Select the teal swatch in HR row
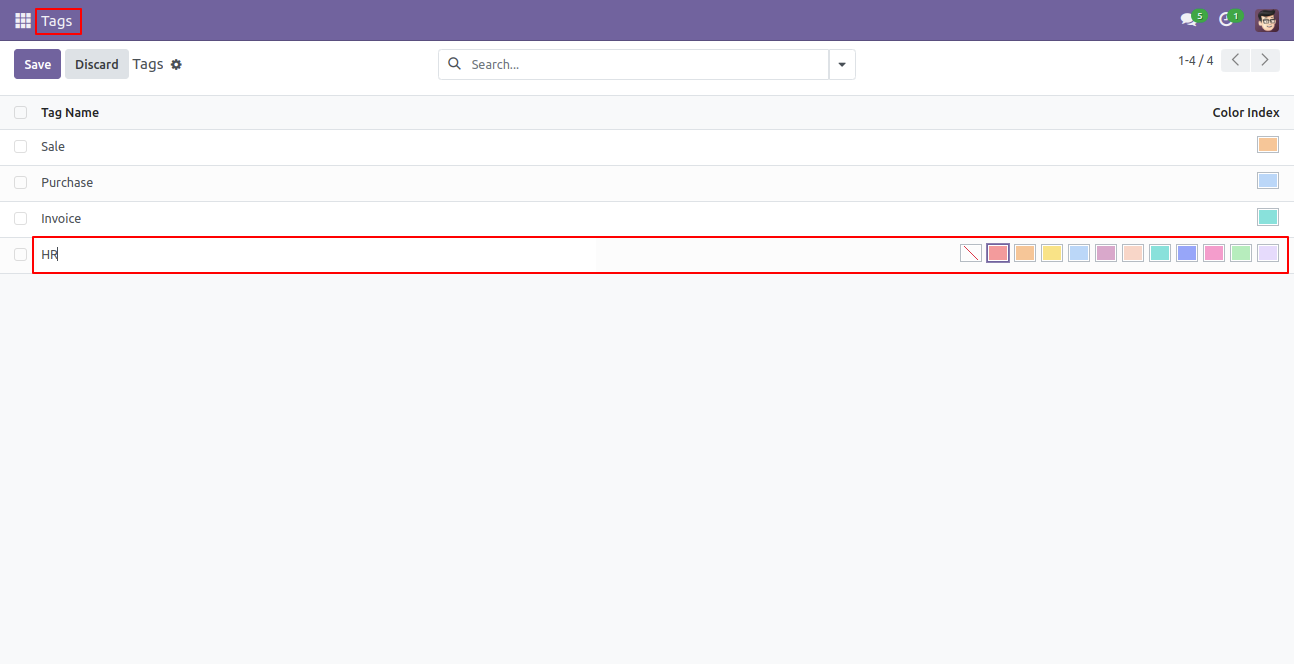This screenshot has width=1294, height=664. tap(1160, 253)
